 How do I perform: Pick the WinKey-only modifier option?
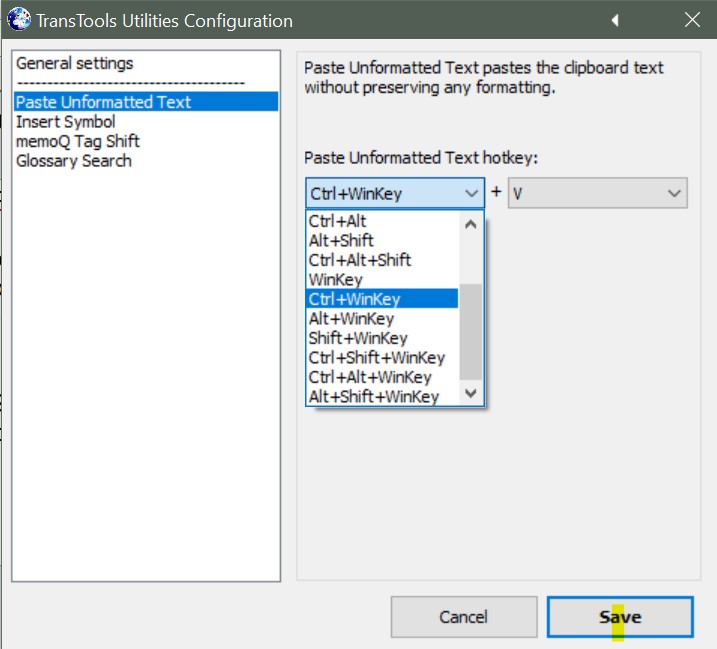point(336,280)
